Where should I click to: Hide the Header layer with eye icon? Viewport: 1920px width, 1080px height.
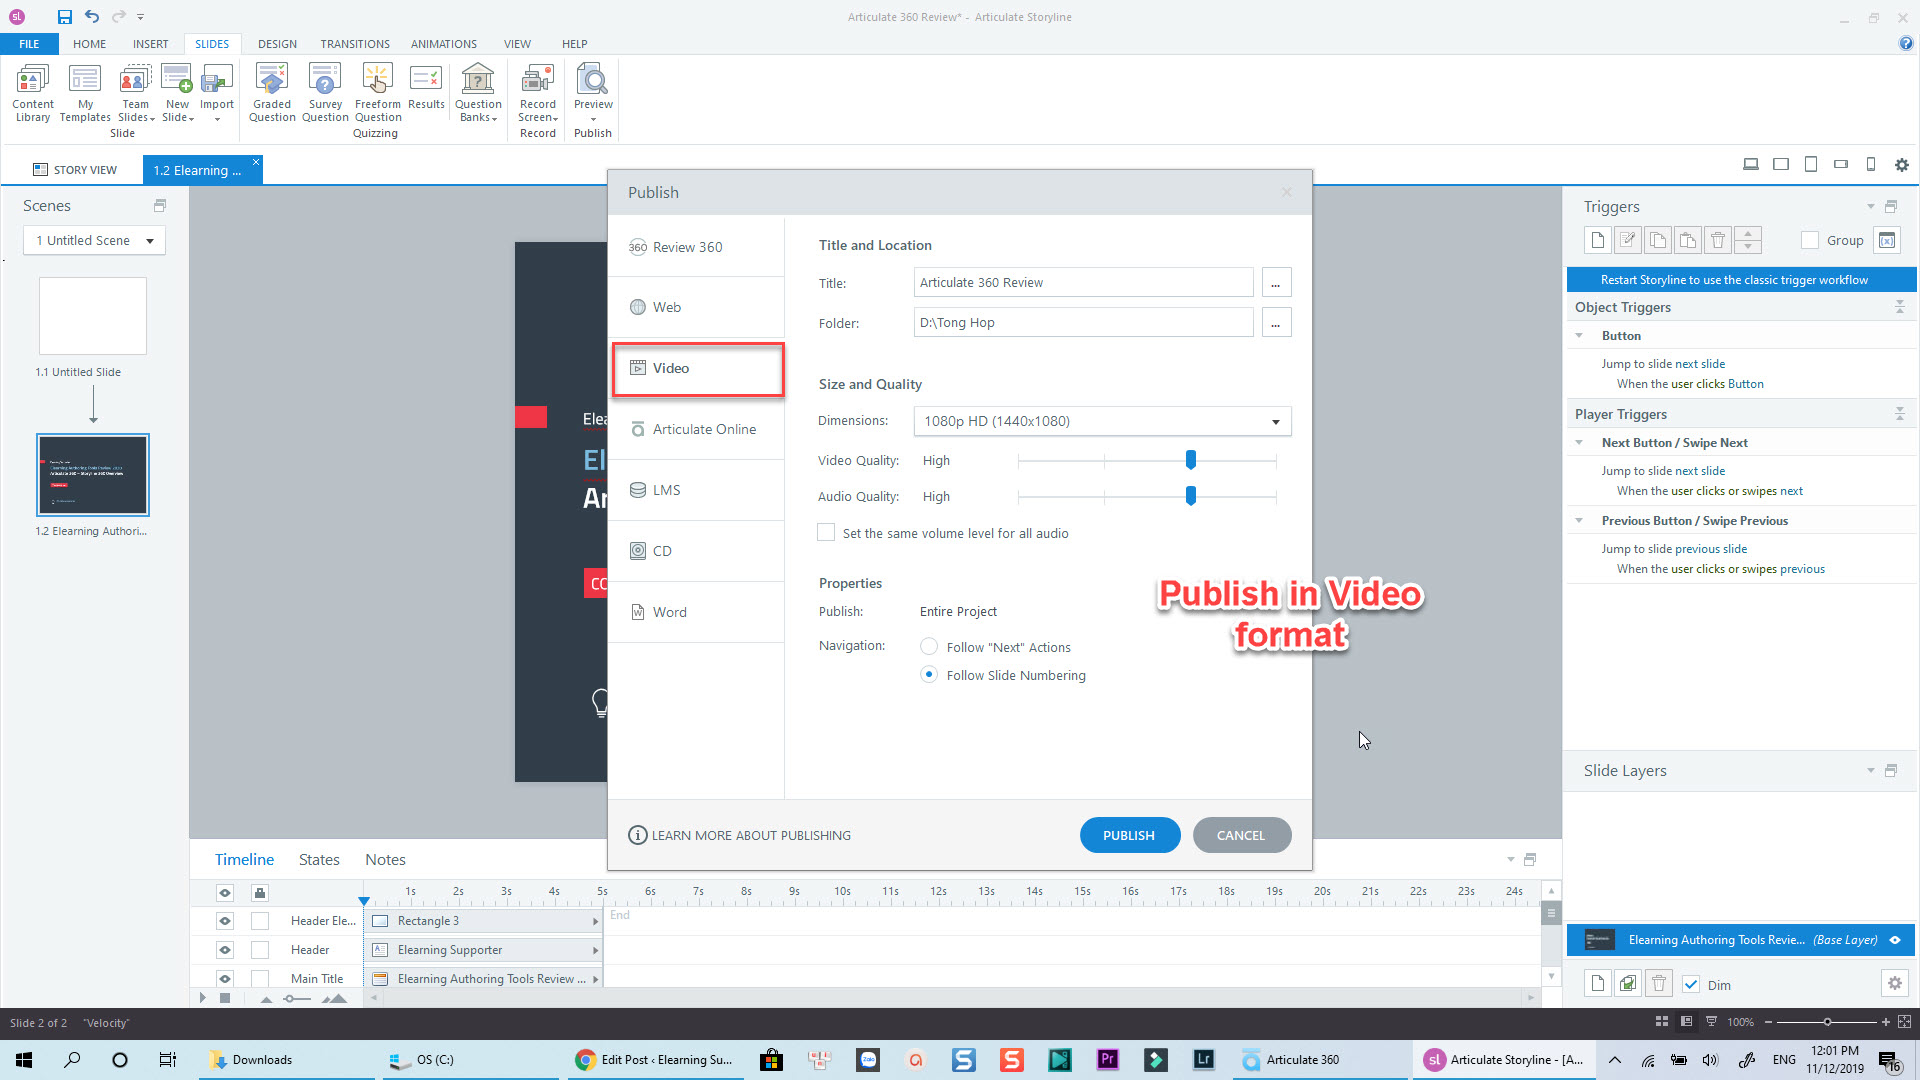point(225,950)
